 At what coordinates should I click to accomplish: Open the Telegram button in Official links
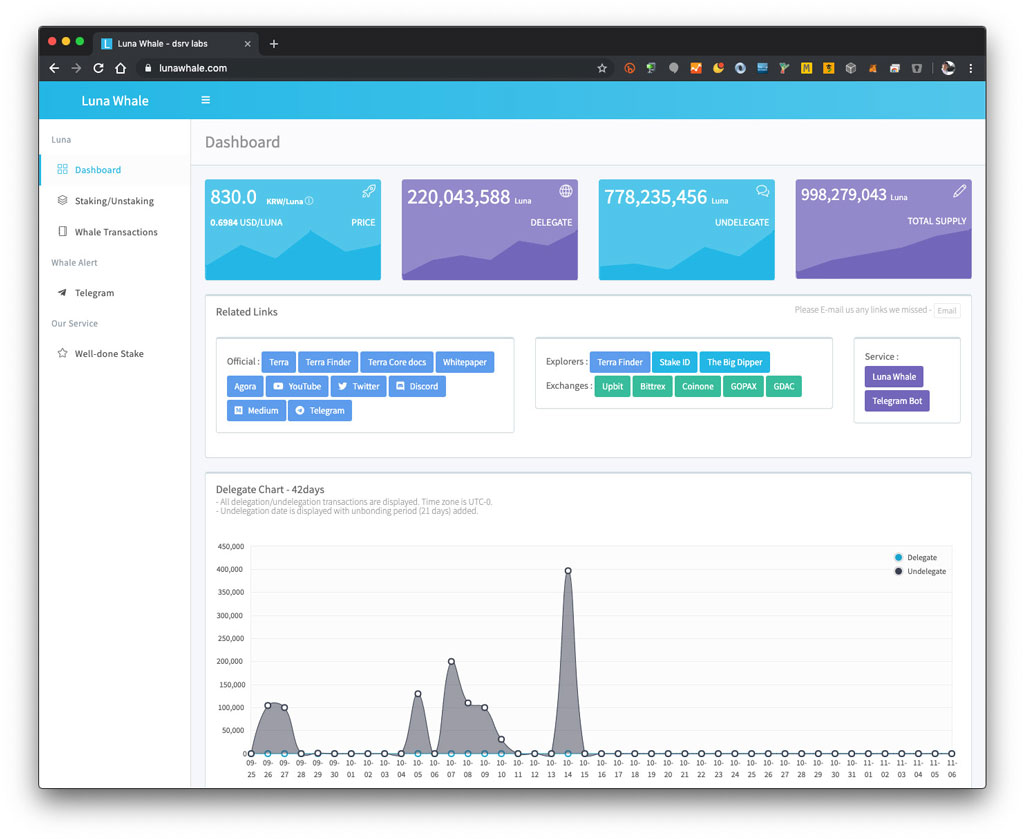pos(320,410)
